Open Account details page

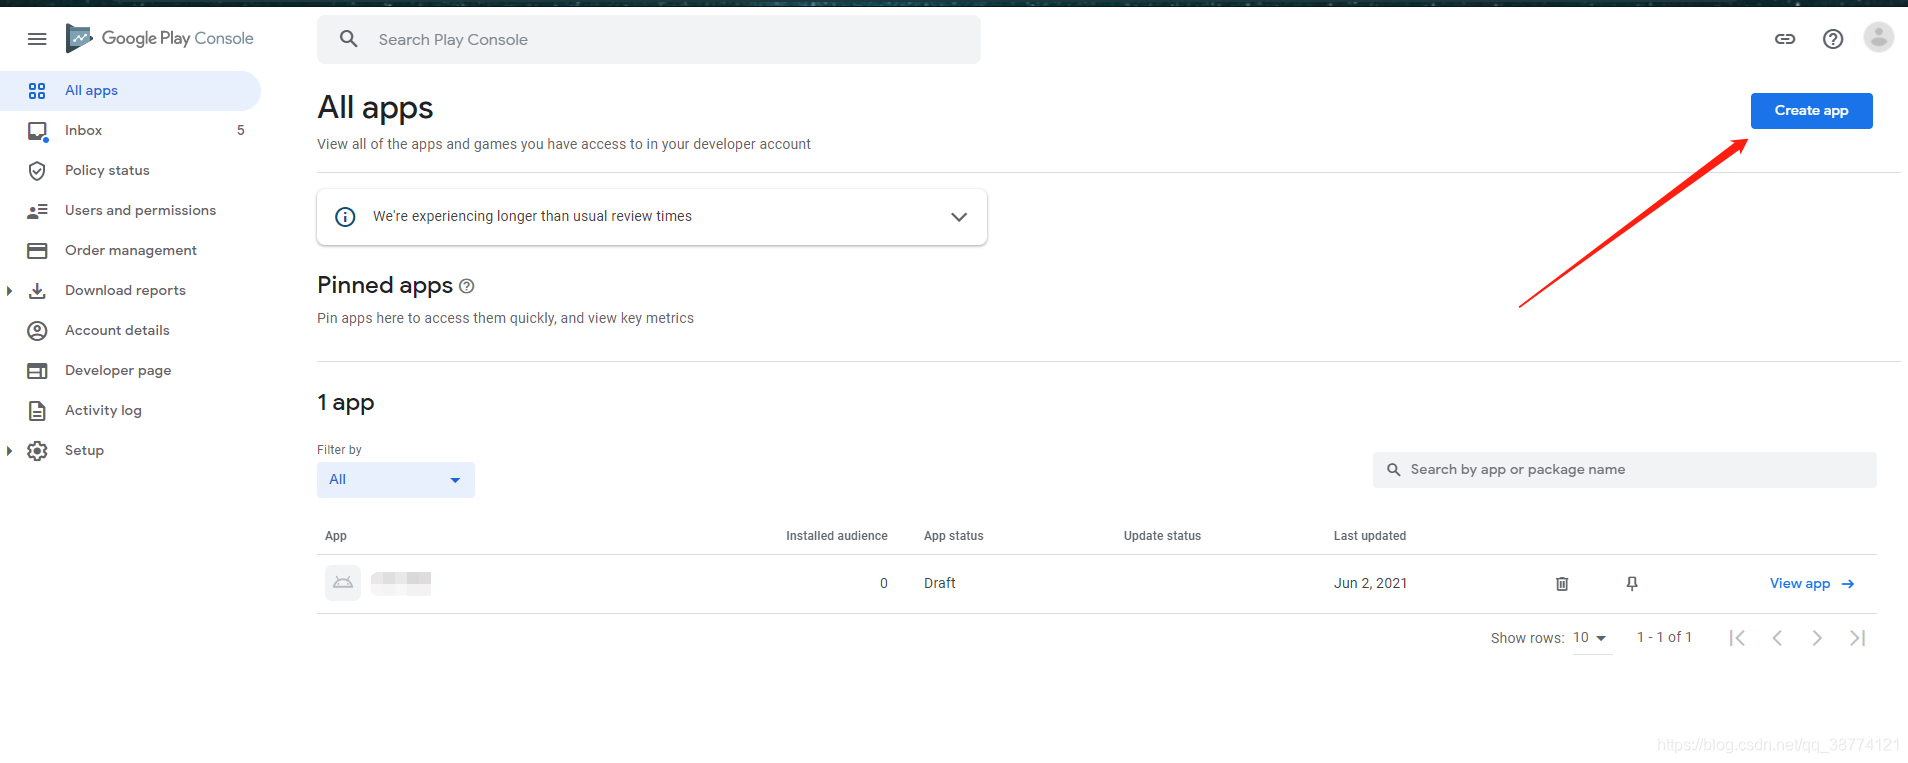point(130,331)
